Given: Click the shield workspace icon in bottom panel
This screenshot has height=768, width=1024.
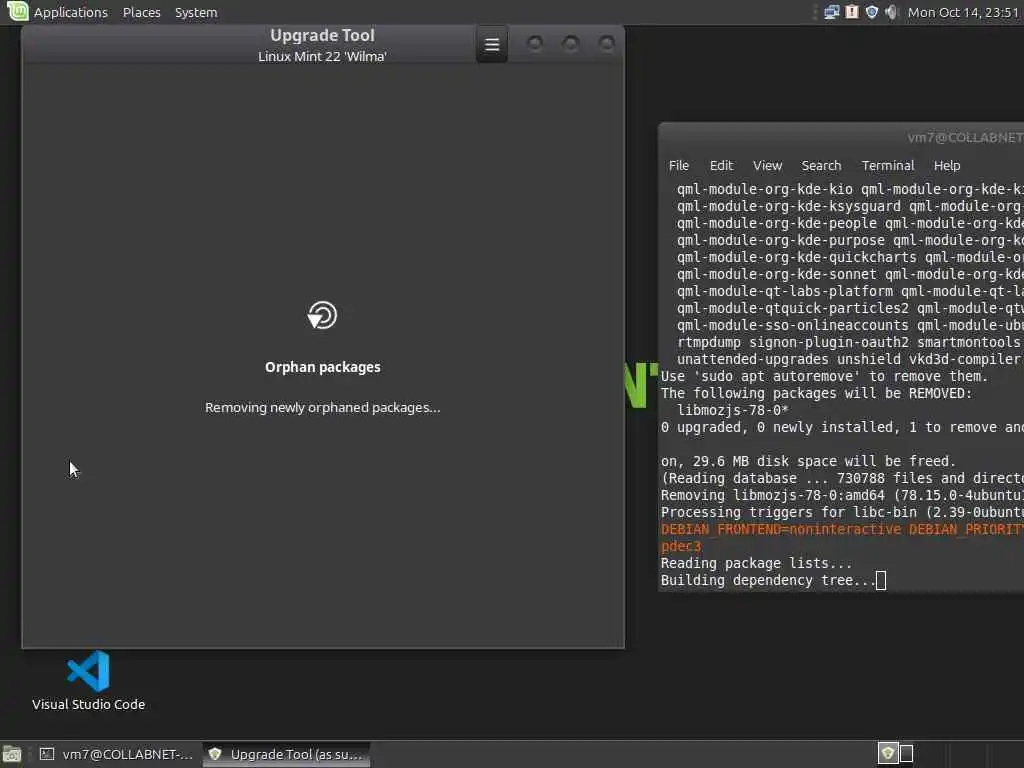Looking at the screenshot, I should [887, 754].
